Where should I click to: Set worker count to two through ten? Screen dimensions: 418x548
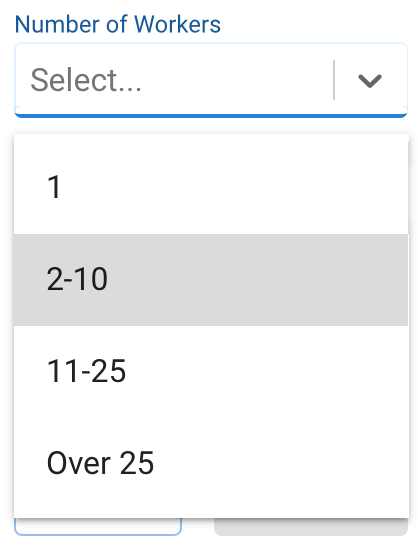pos(211,280)
